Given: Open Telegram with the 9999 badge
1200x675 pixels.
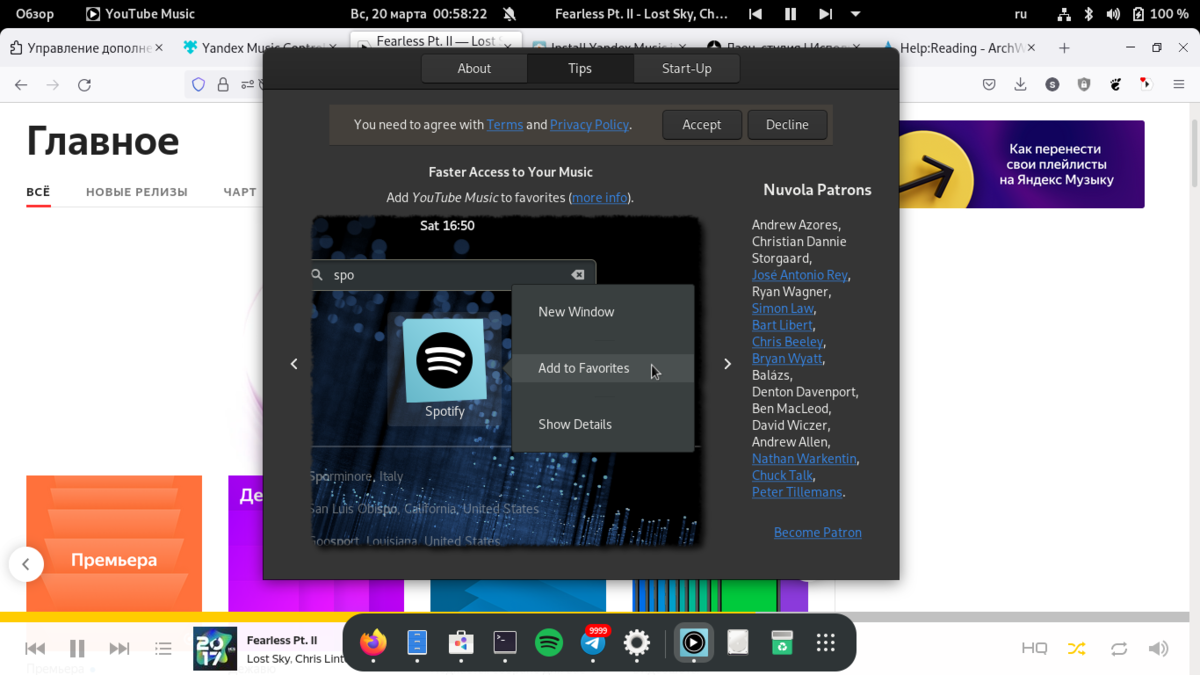Looking at the screenshot, I should point(593,643).
